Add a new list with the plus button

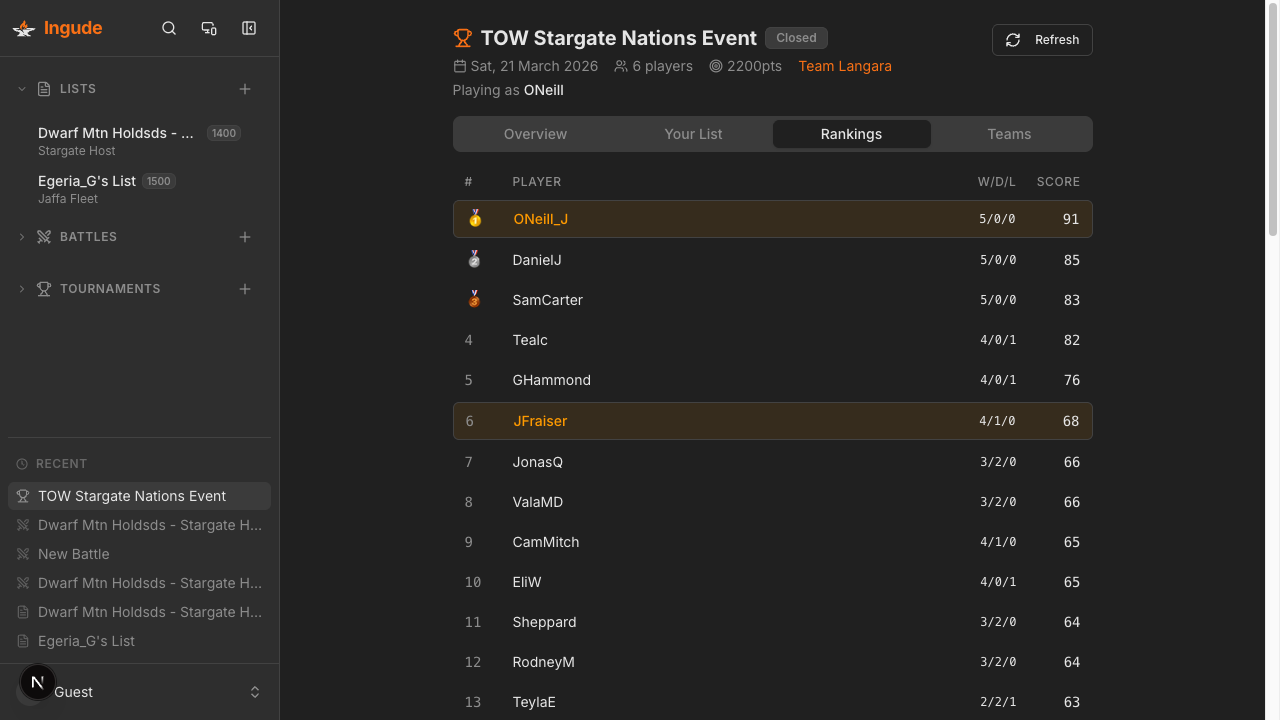245,88
